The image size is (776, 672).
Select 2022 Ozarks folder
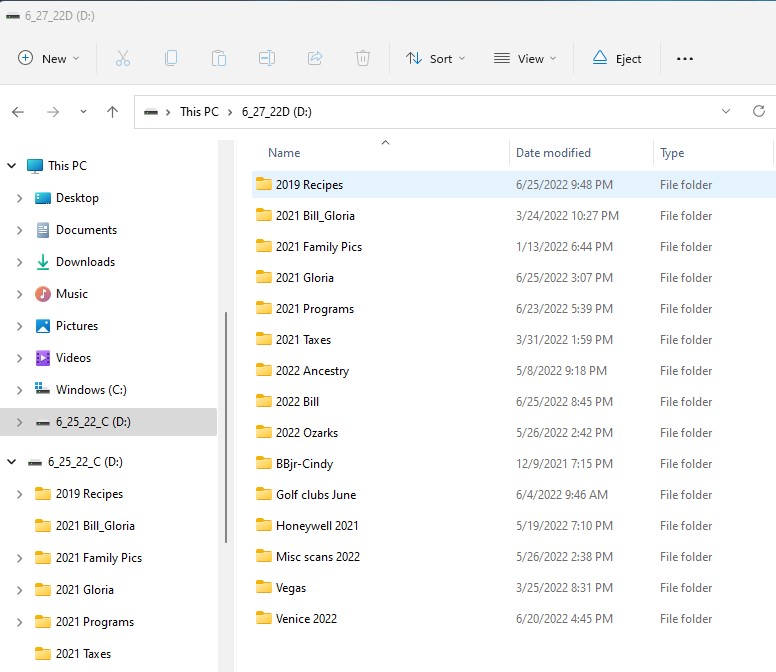point(307,432)
